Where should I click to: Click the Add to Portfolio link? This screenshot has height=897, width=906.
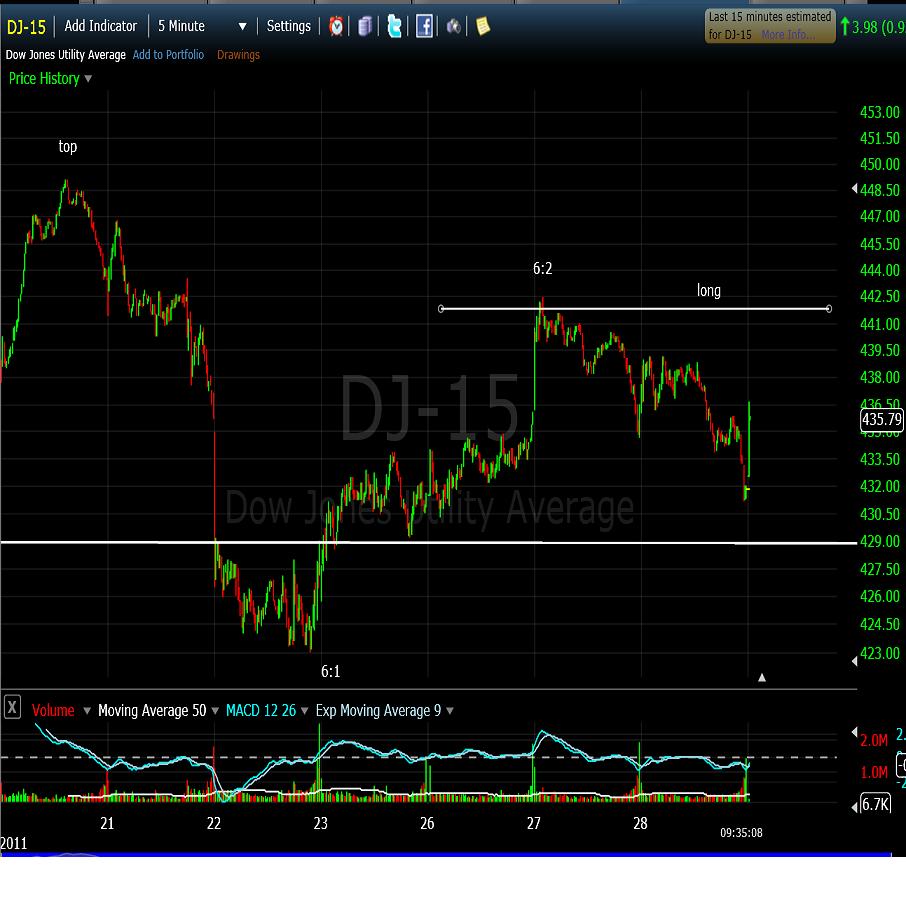pos(168,55)
